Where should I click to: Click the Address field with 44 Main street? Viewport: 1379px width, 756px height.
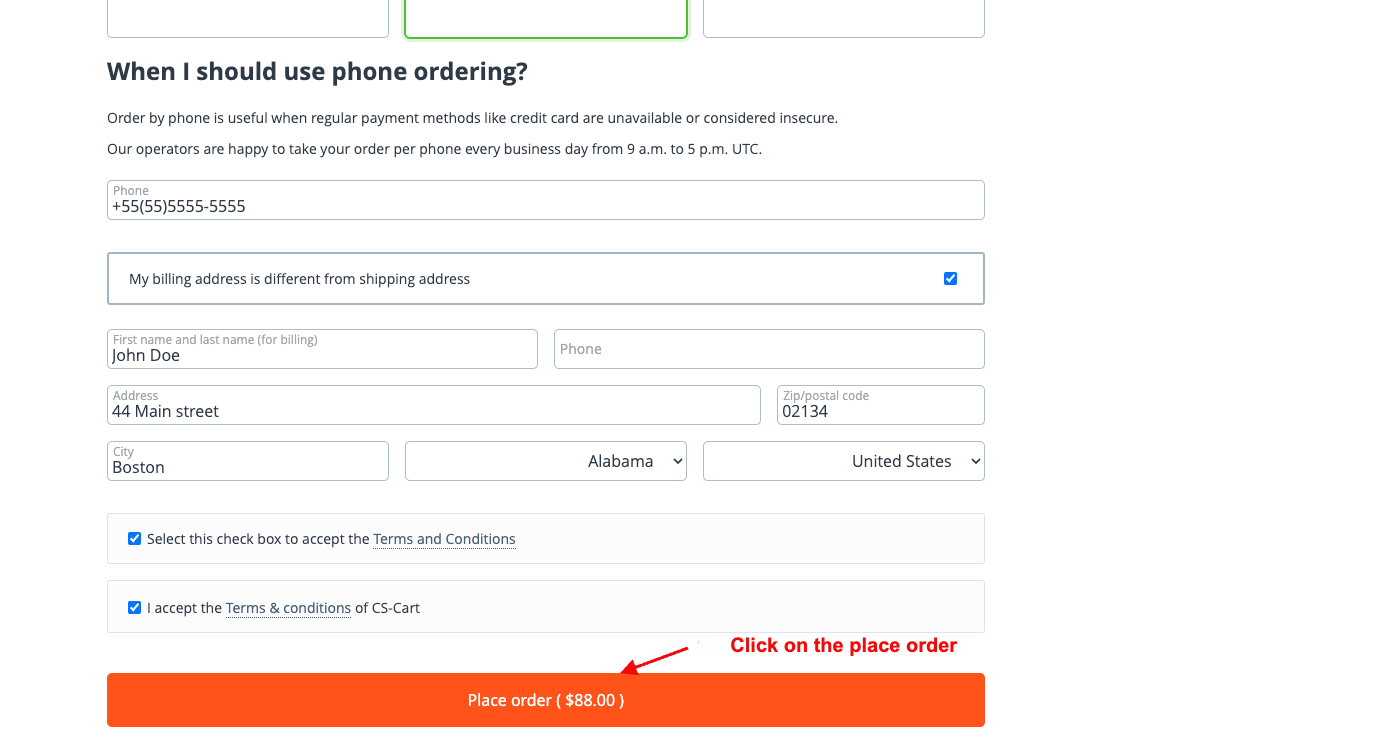pos(434,405)
